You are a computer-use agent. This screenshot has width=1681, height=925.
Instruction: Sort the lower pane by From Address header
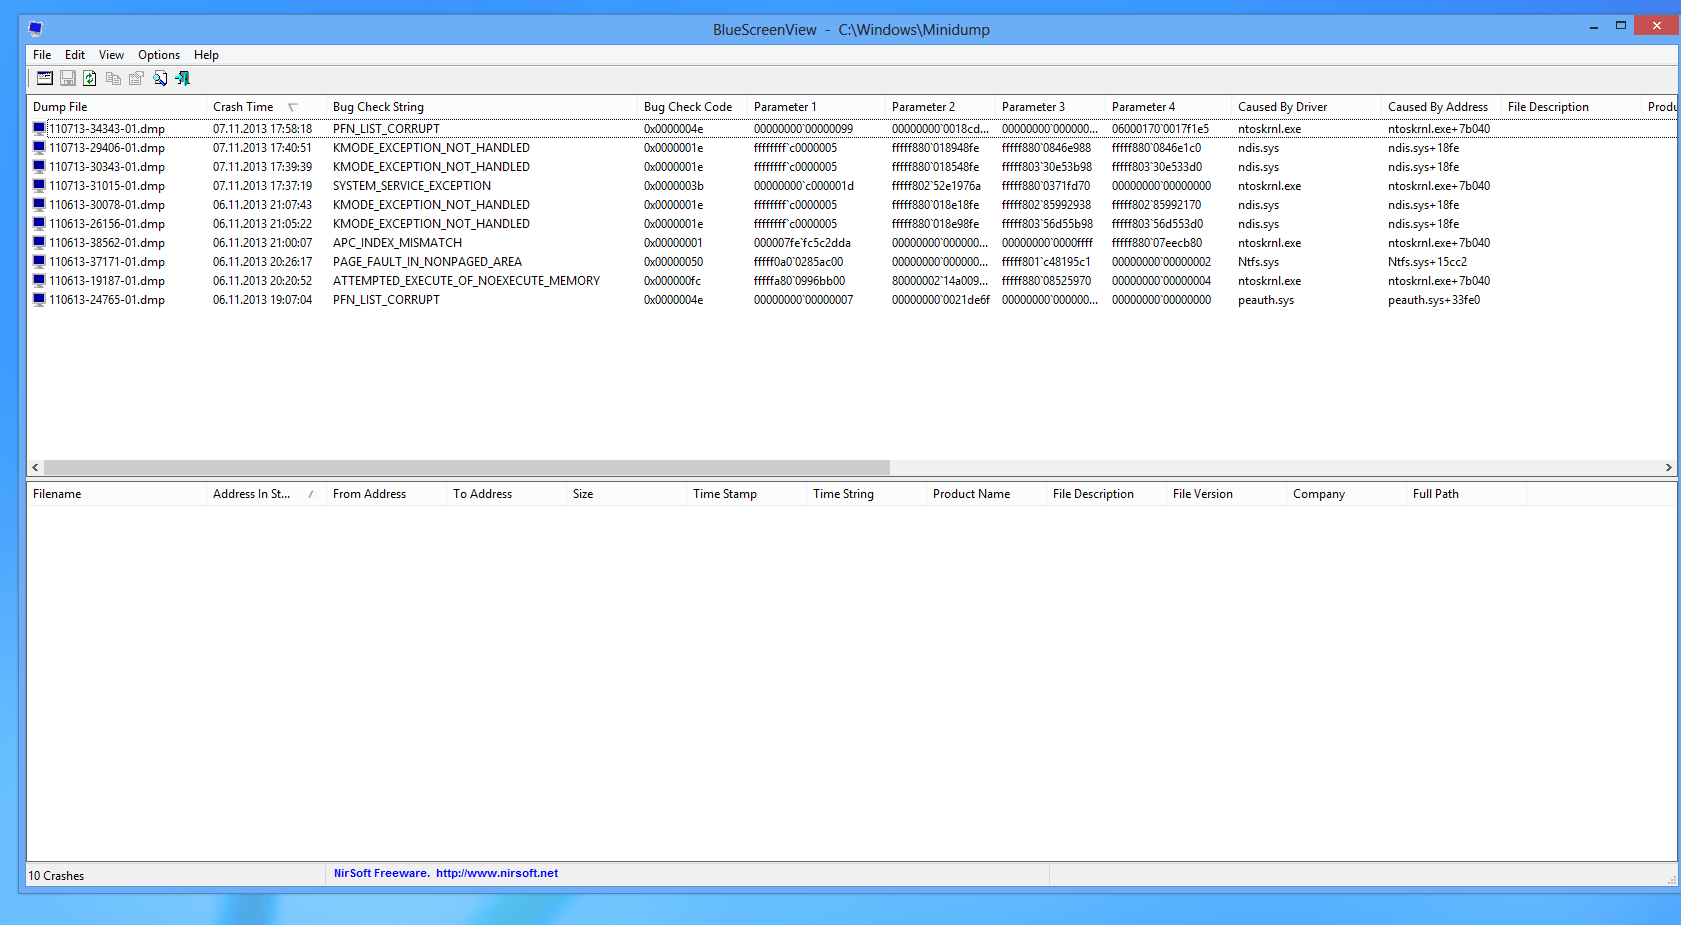387,494
